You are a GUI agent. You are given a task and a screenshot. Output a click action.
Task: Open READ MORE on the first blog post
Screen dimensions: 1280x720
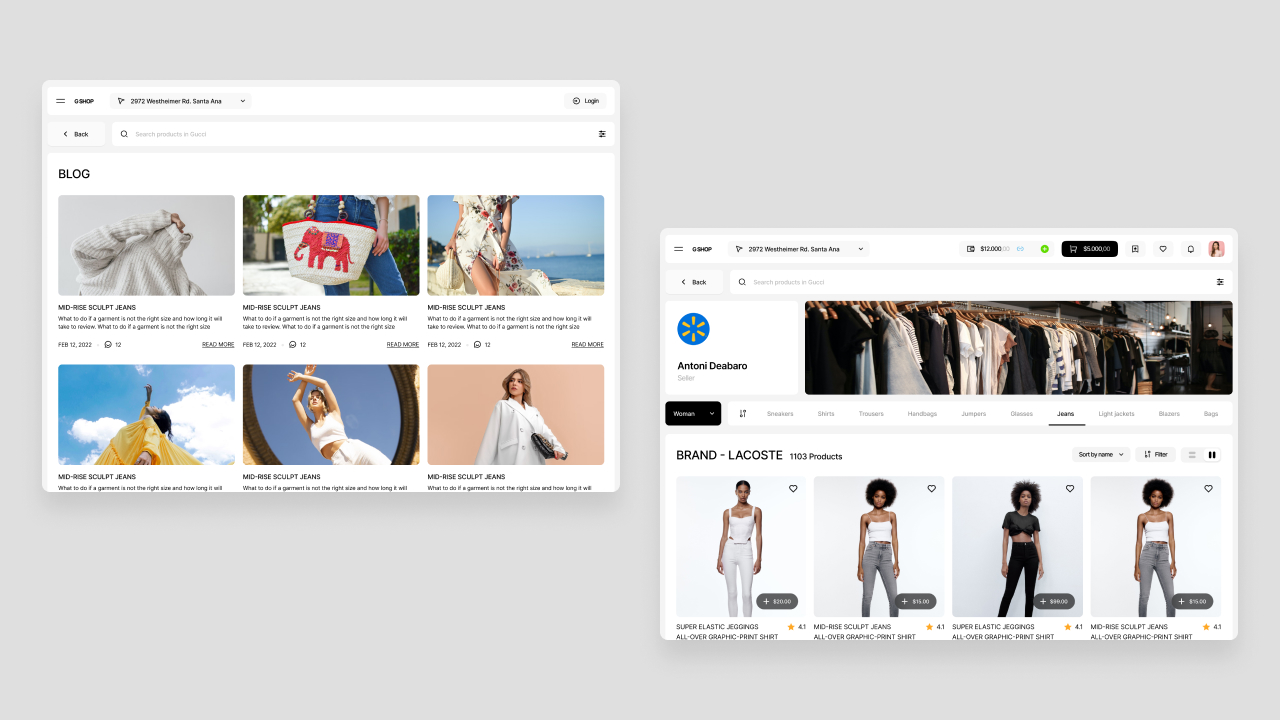click(218, 344)
